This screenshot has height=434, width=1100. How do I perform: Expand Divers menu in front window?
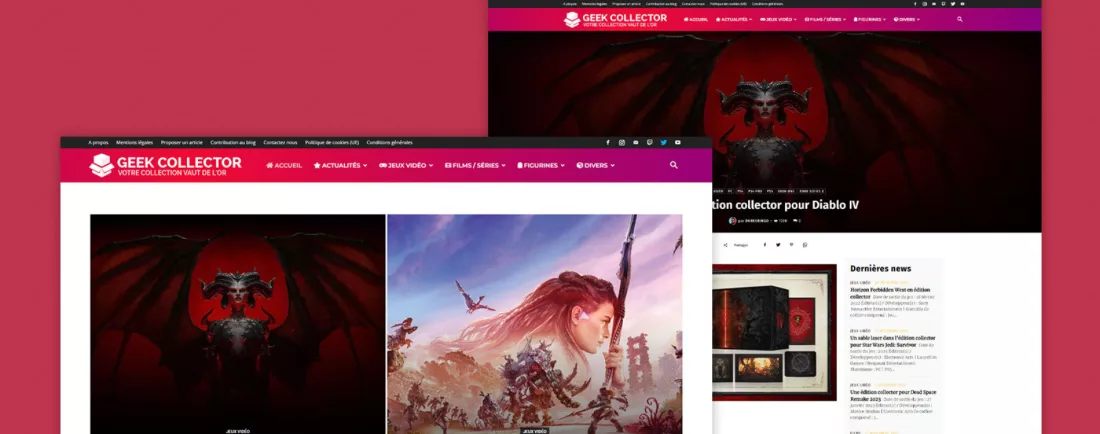596,165
